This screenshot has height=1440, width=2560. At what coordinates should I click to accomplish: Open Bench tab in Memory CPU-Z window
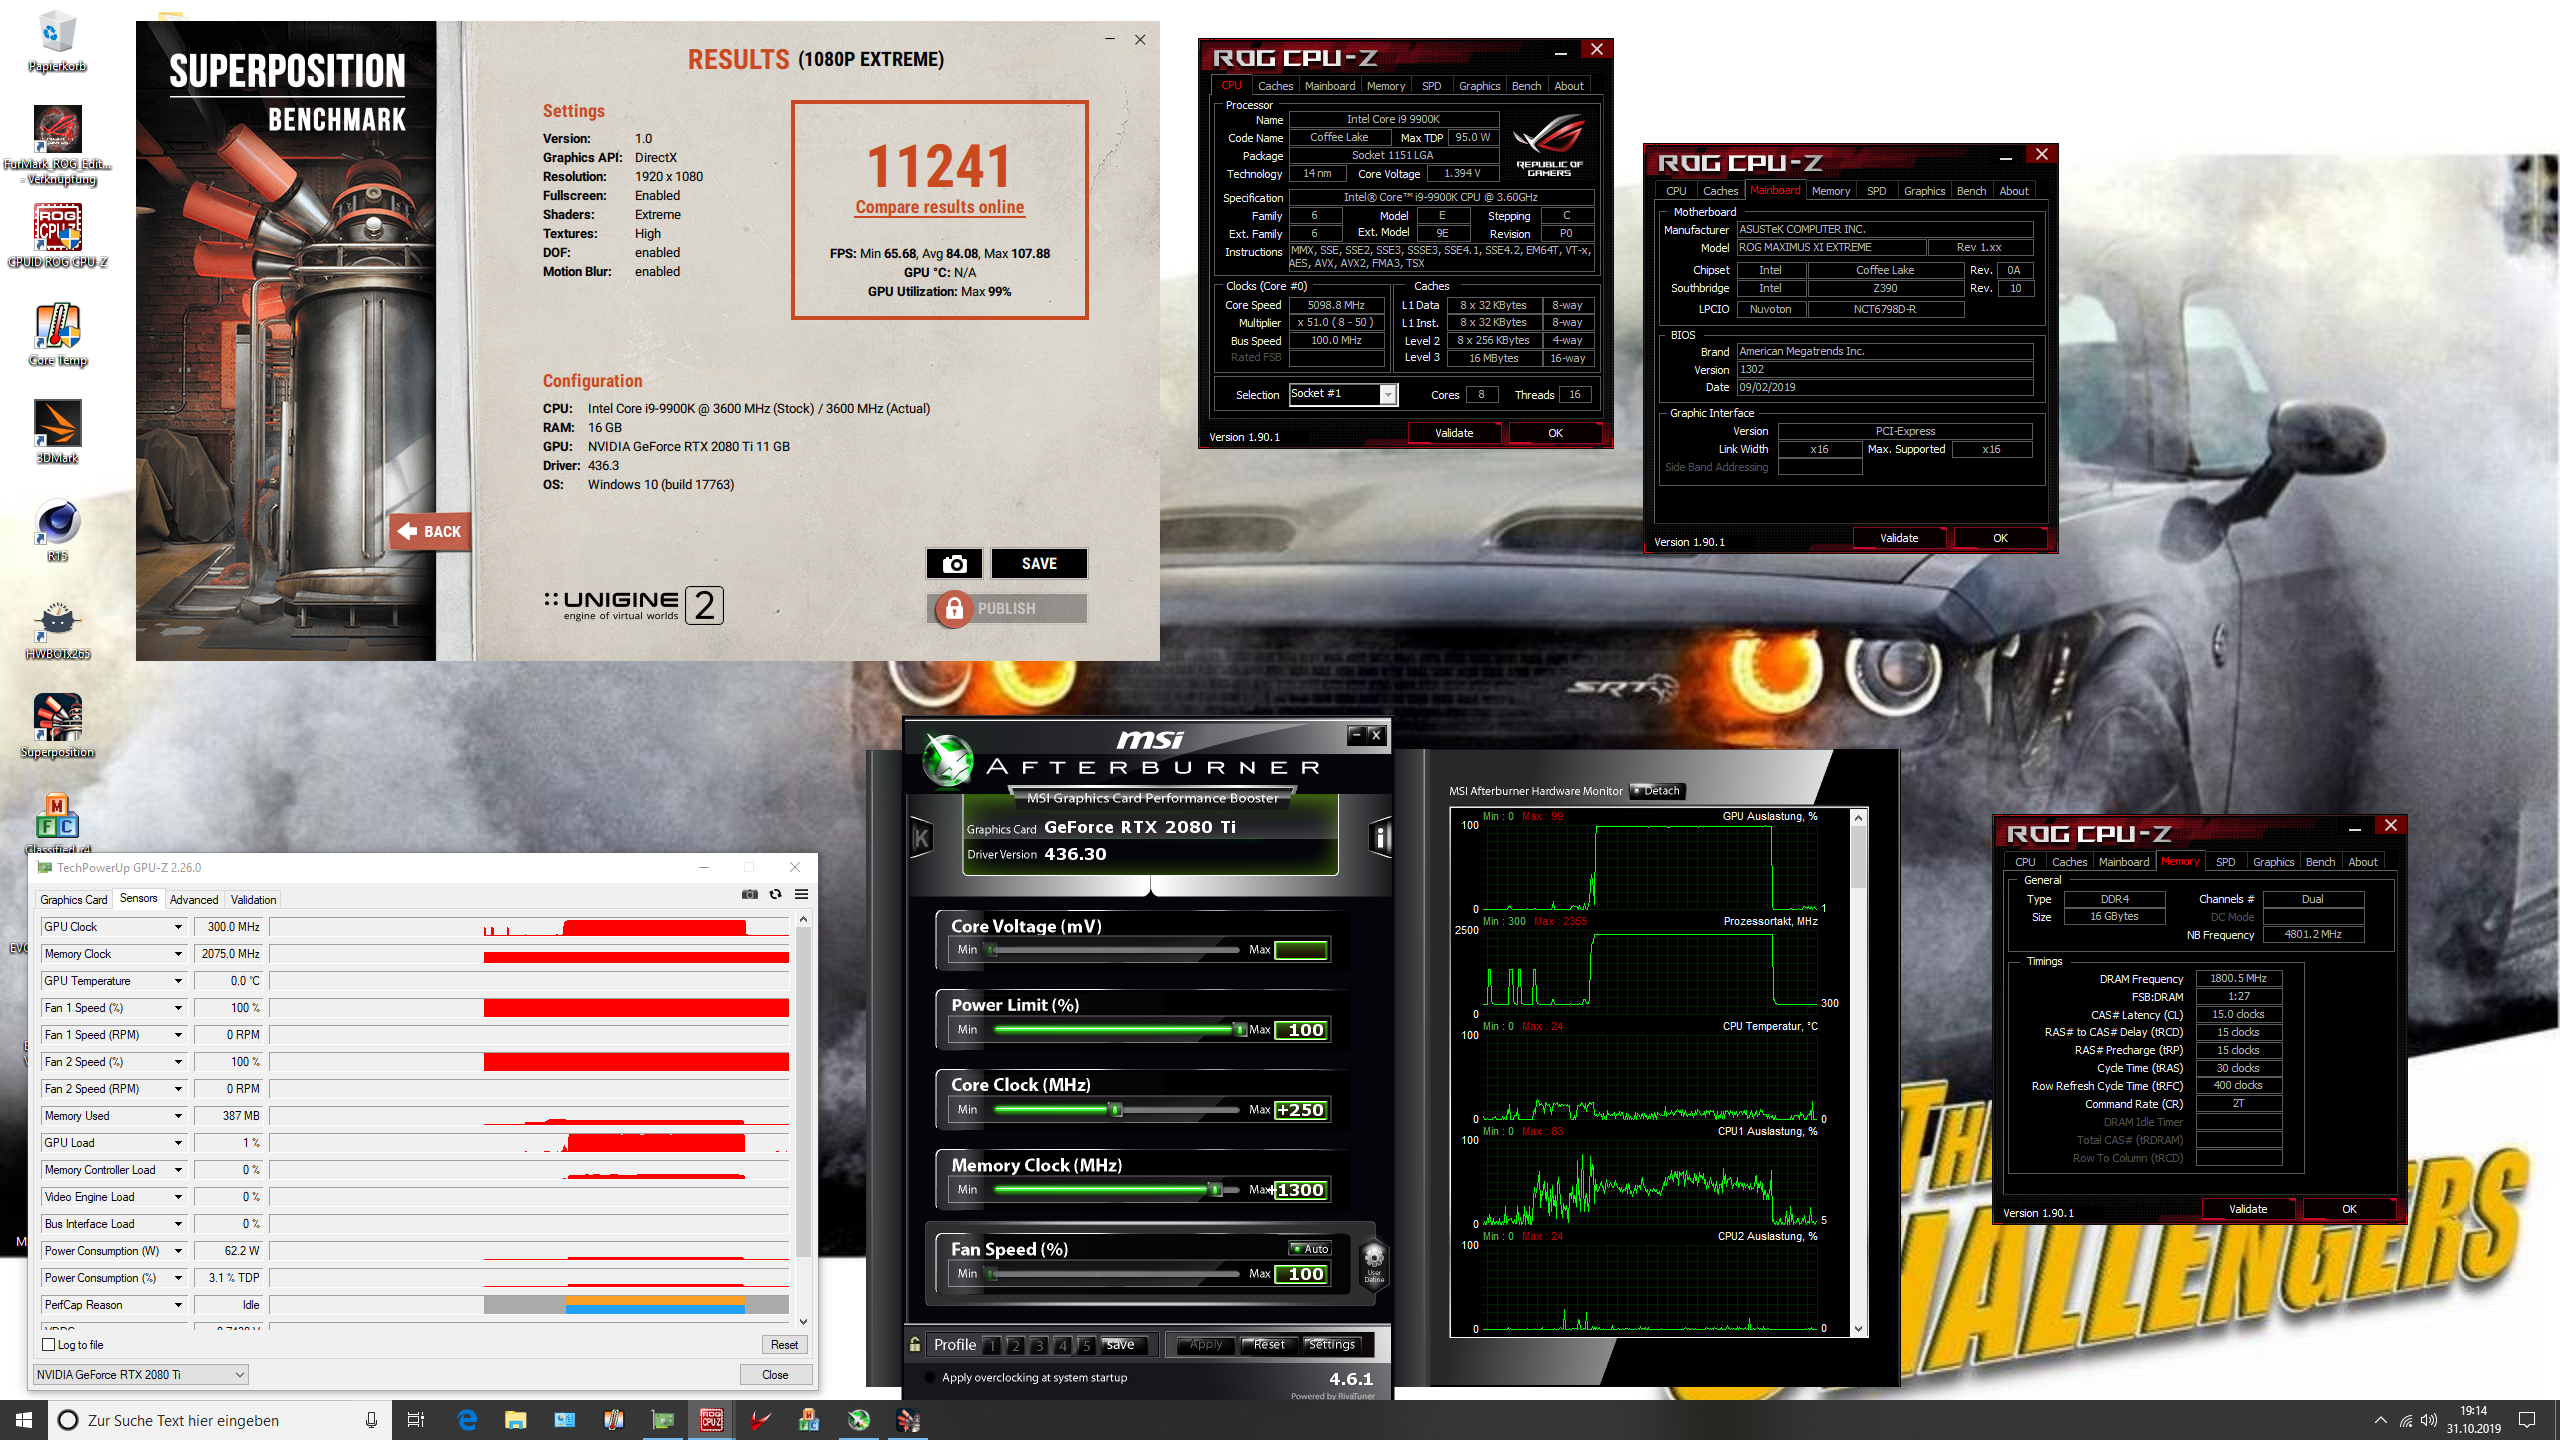pos(2320,862)
